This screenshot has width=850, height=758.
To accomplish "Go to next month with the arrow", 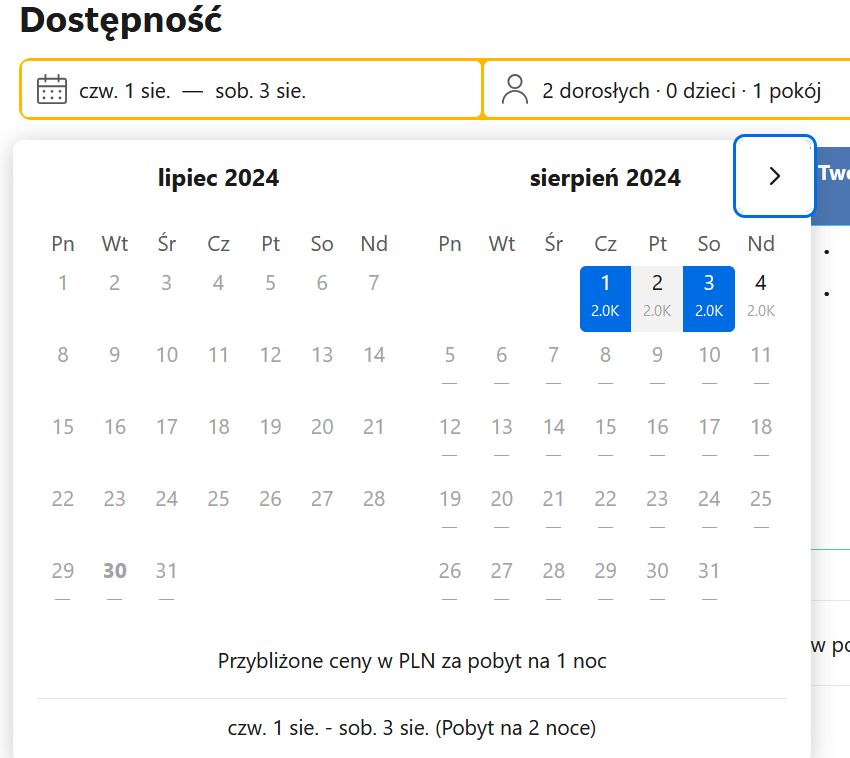I will click(774, 176).
